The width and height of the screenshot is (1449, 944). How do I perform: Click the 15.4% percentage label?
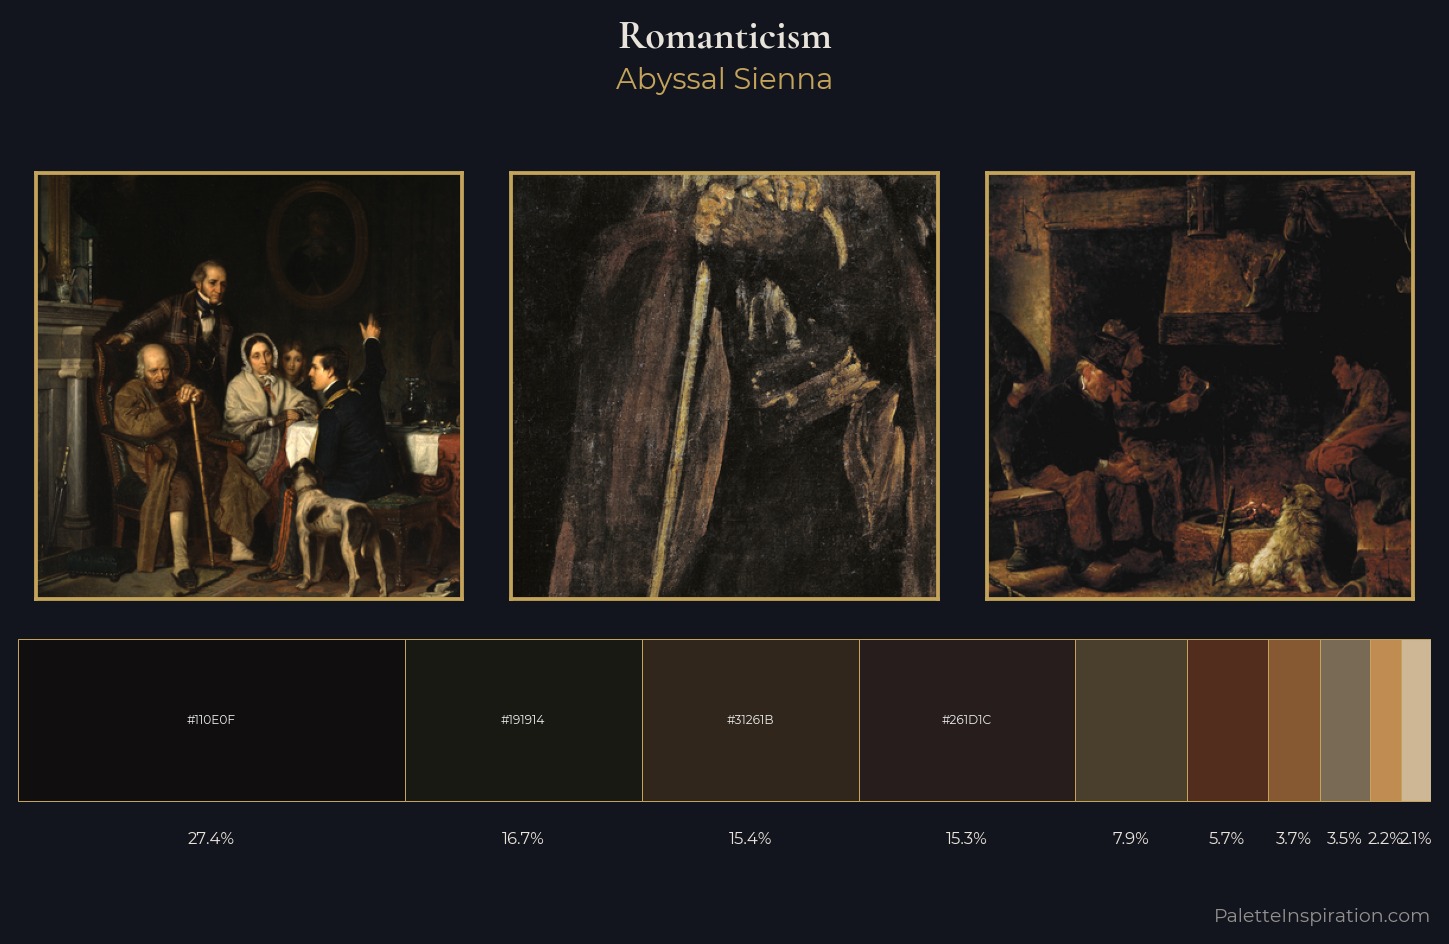click(x=750, y=838)
